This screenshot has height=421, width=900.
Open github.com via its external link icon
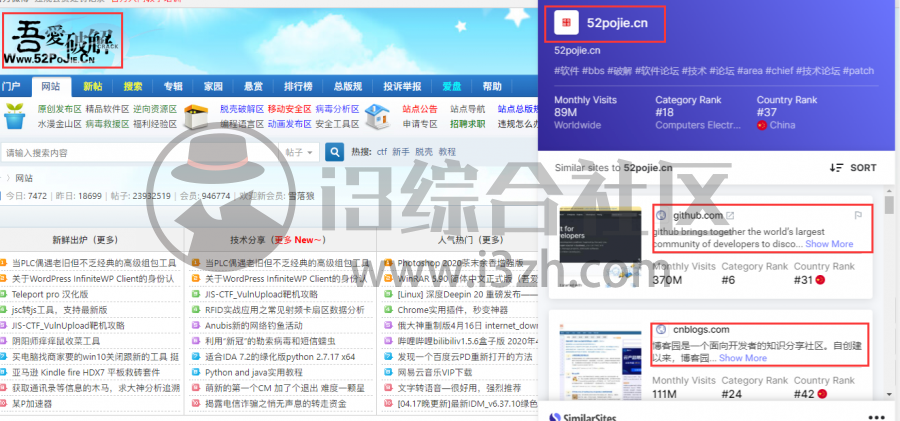(730, 215)
